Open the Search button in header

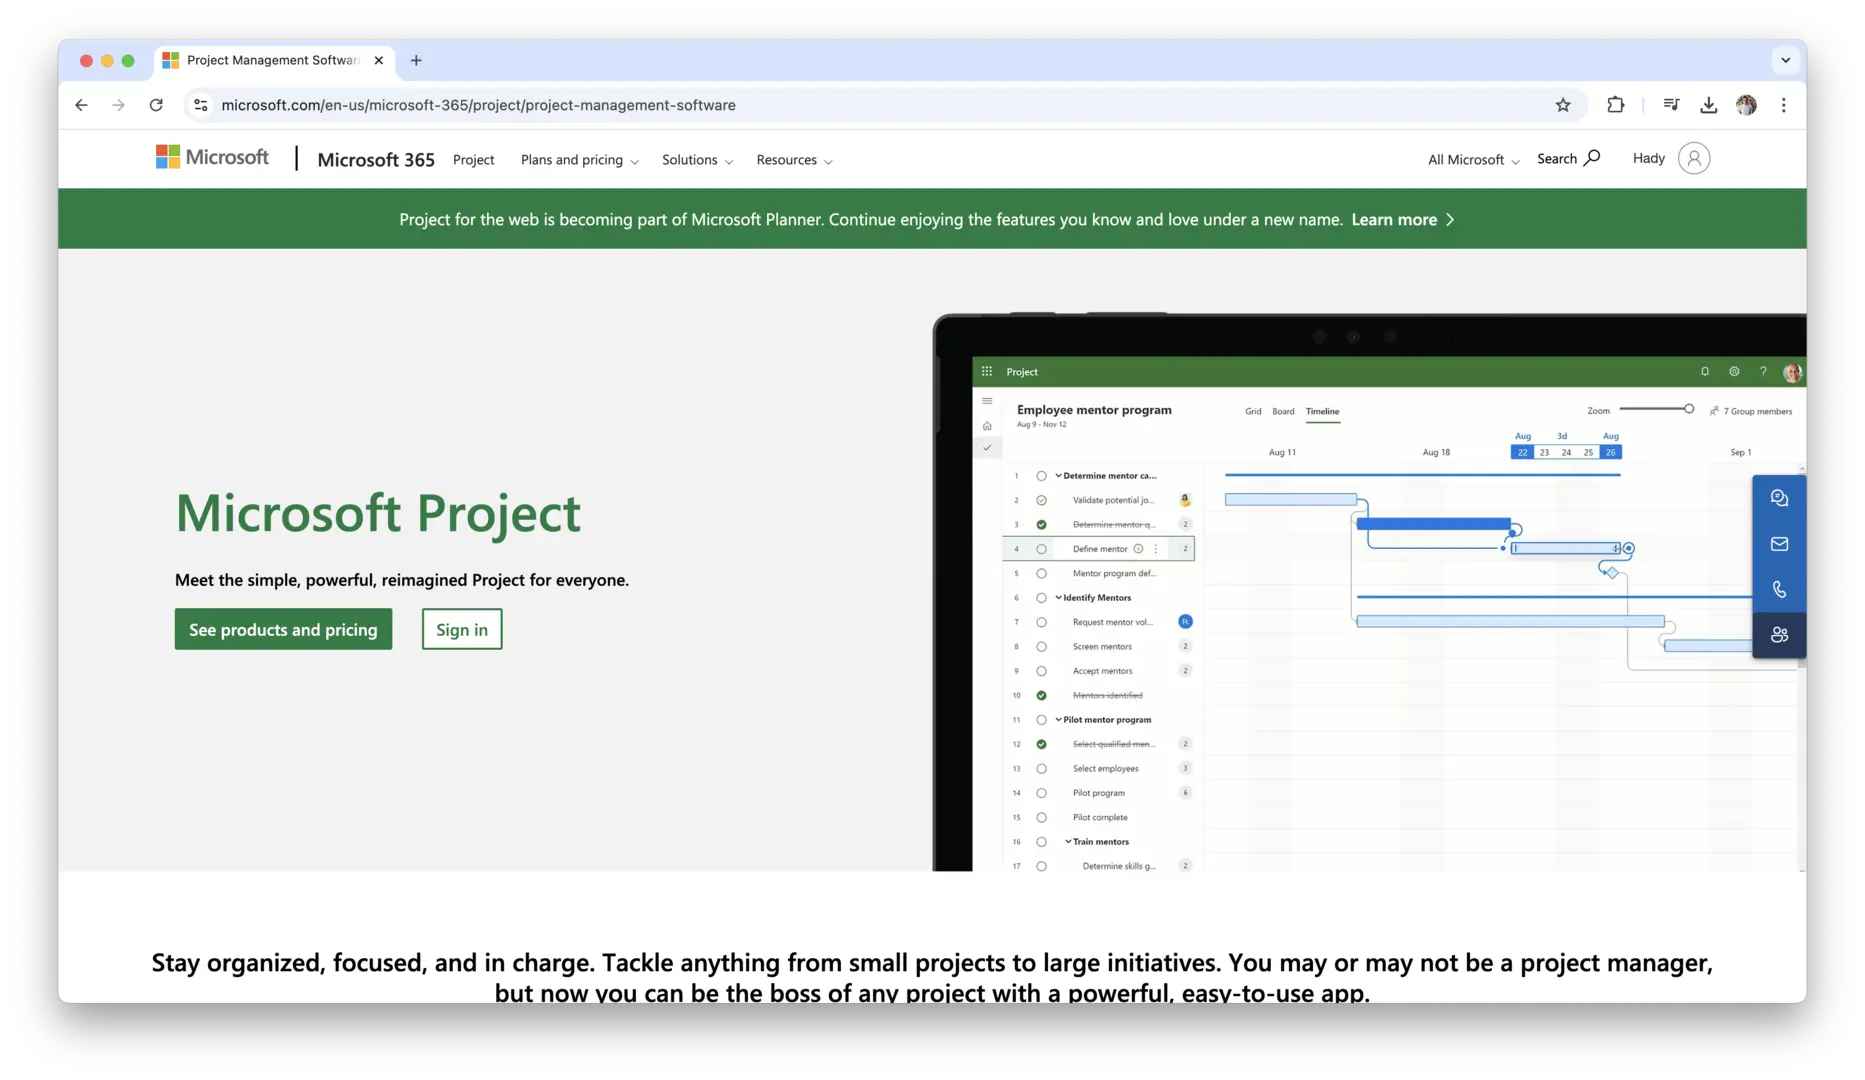[1568, 158]
